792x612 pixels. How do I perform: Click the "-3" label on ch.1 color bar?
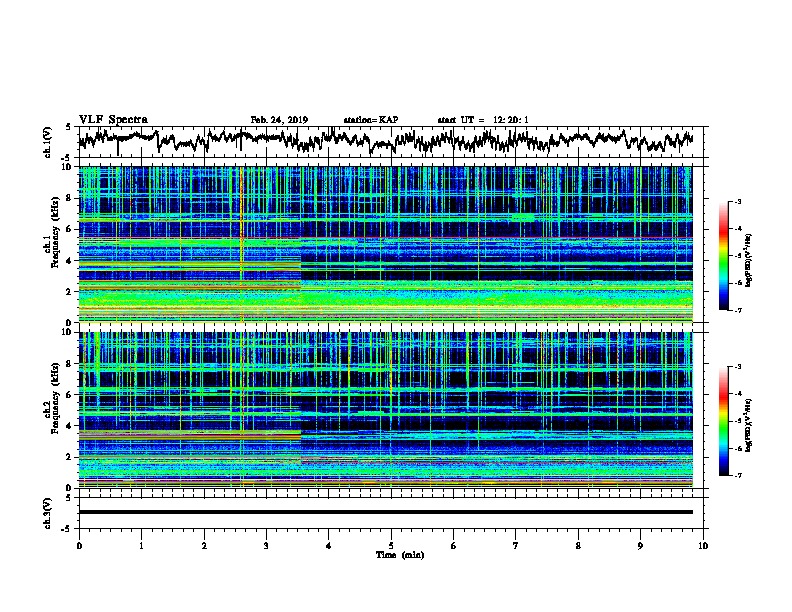(737, 202)
